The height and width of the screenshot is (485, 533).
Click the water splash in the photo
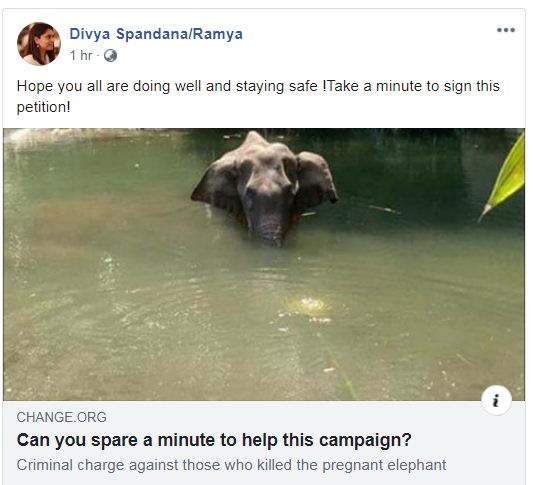(x=308, y=306)
